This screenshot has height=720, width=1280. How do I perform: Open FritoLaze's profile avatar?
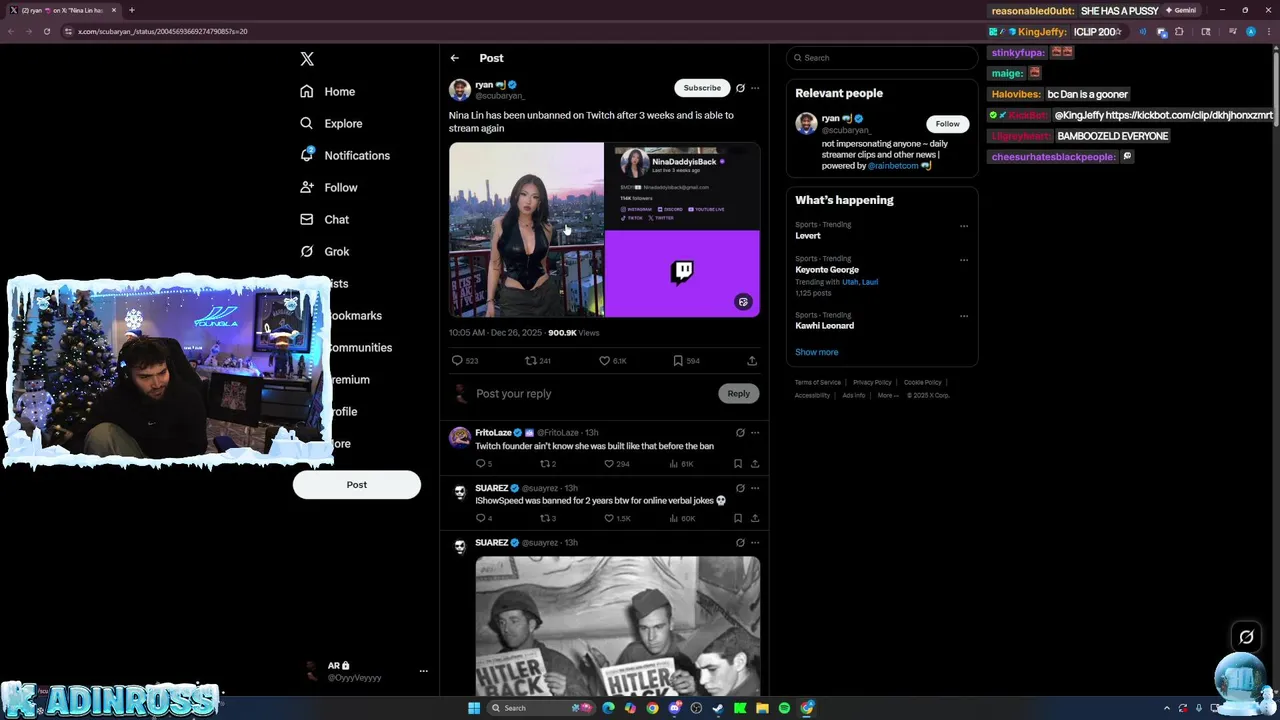(x=460, y=437)
